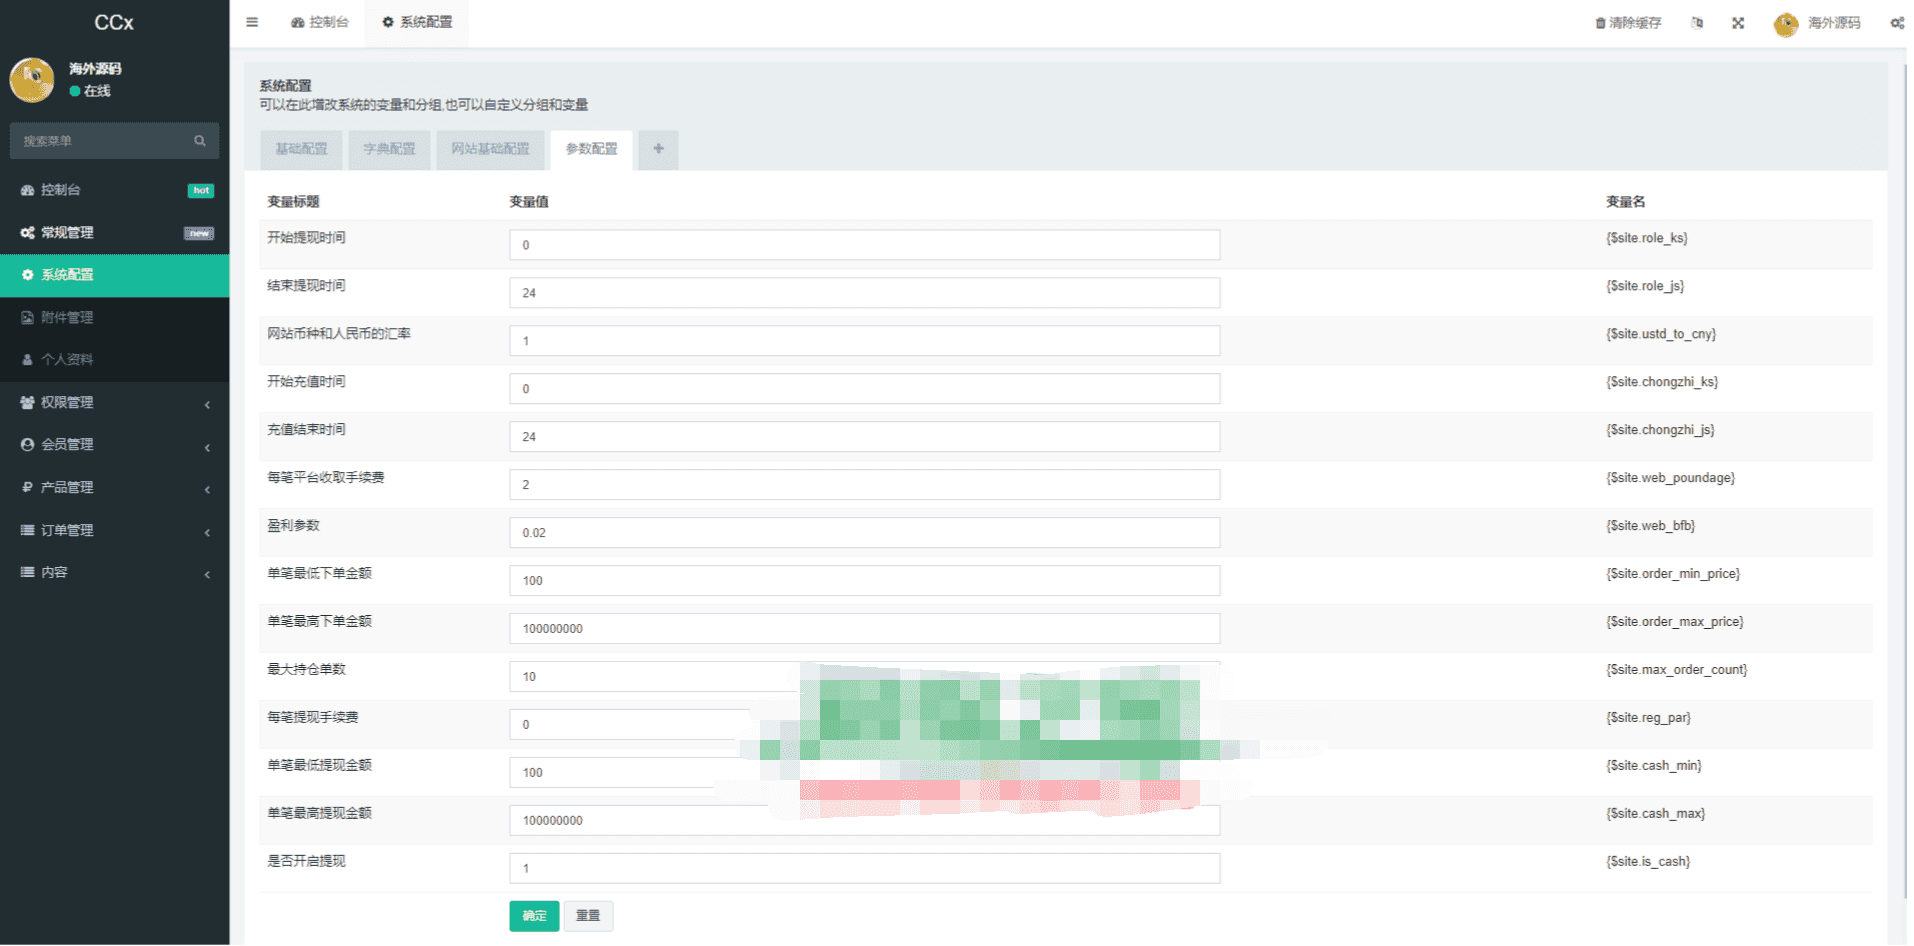Click the language switch icon in header
The width and height of the screenshot is (1914, 946).
point(1697,23)
